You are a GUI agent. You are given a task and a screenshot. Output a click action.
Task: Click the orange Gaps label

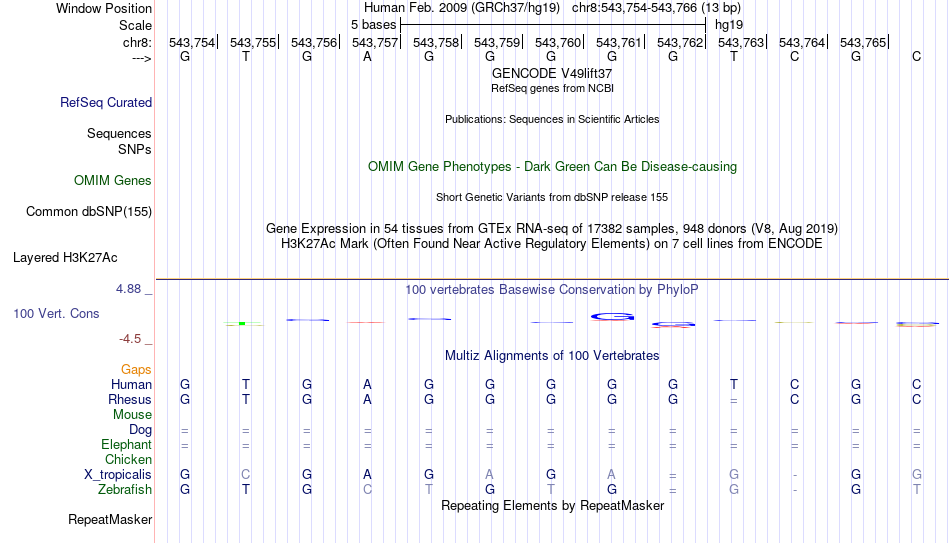point(136,369)
